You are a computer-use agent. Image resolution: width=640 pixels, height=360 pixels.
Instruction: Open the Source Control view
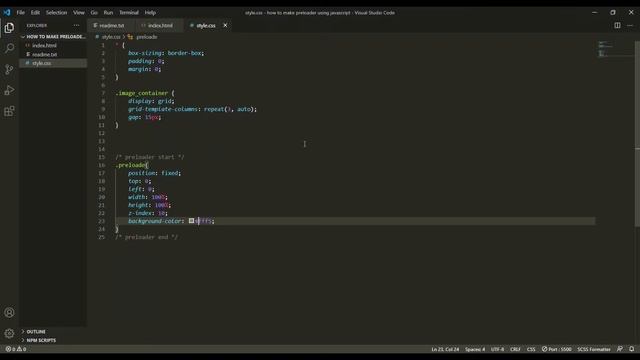pos(9,69)
